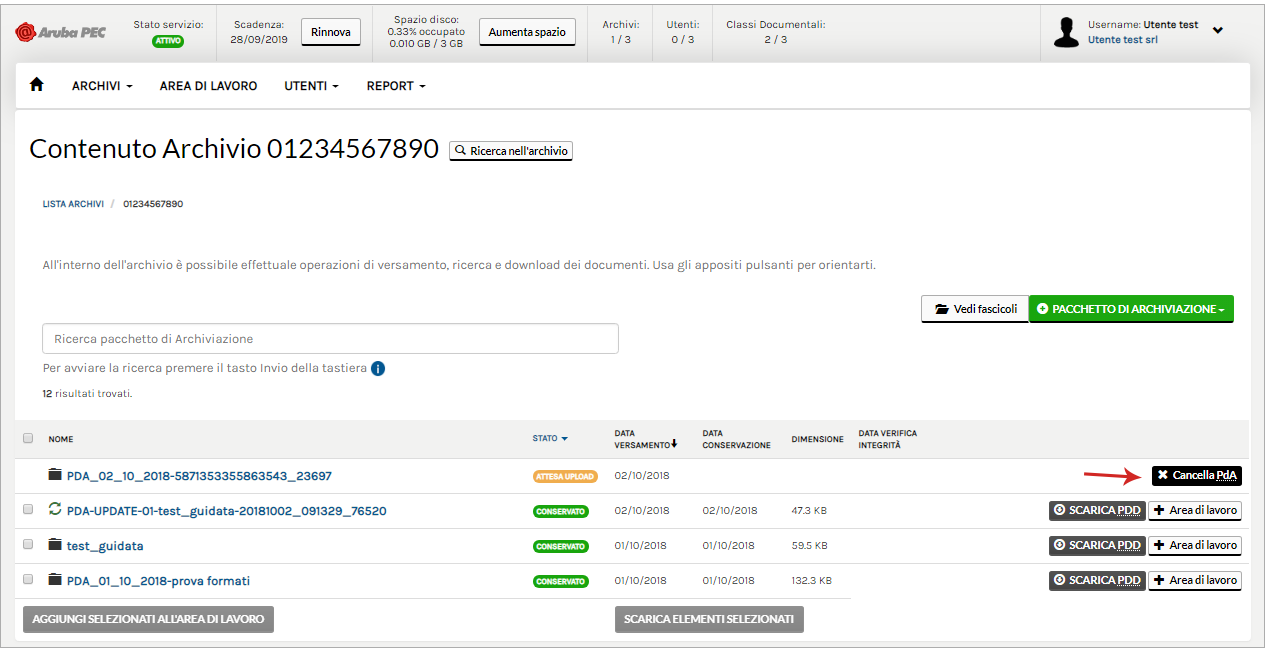Expand the user account chevron

[x=1217, y=30]
